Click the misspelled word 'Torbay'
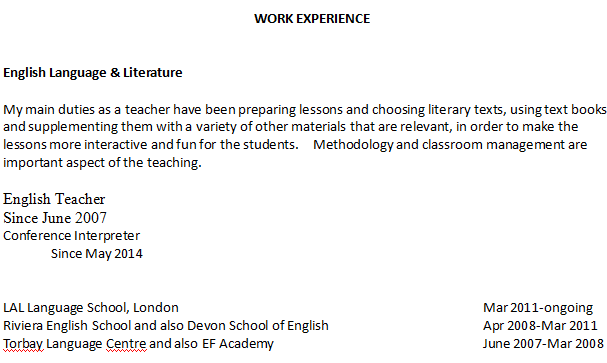 pyautogui.click(x=23, y=344)
